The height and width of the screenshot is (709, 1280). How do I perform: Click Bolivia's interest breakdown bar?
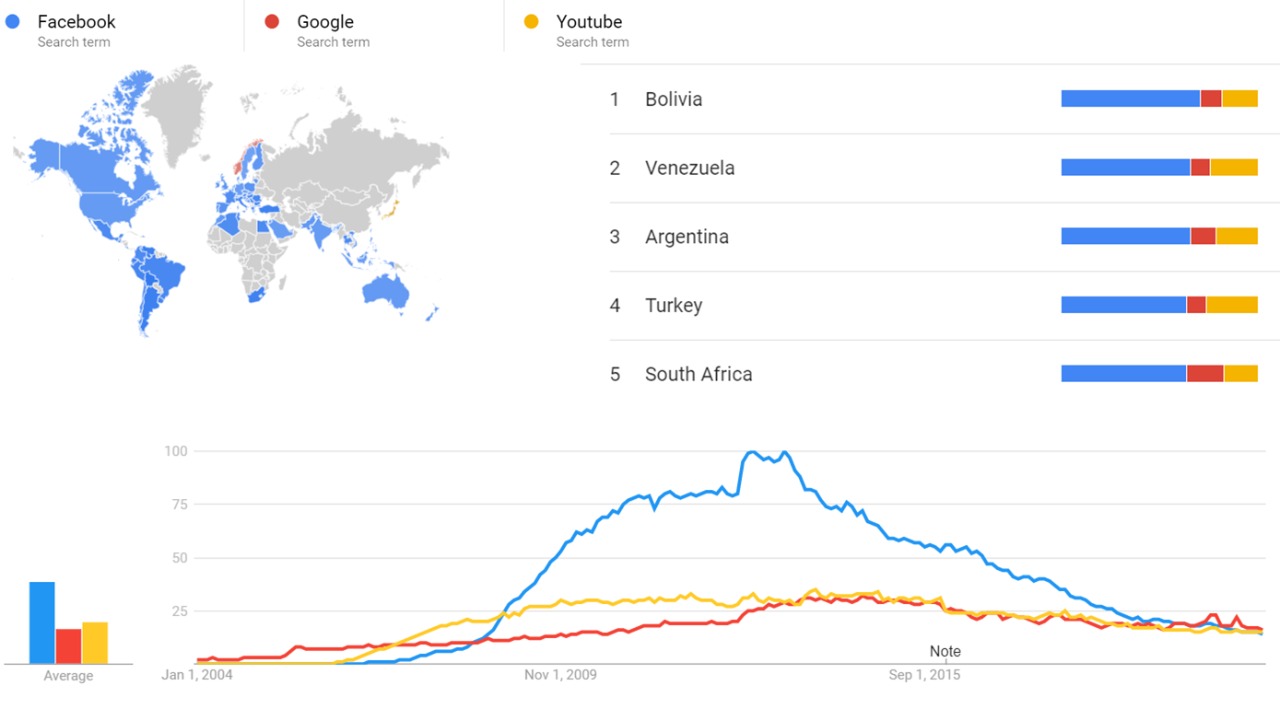(x=1159, y=99)
